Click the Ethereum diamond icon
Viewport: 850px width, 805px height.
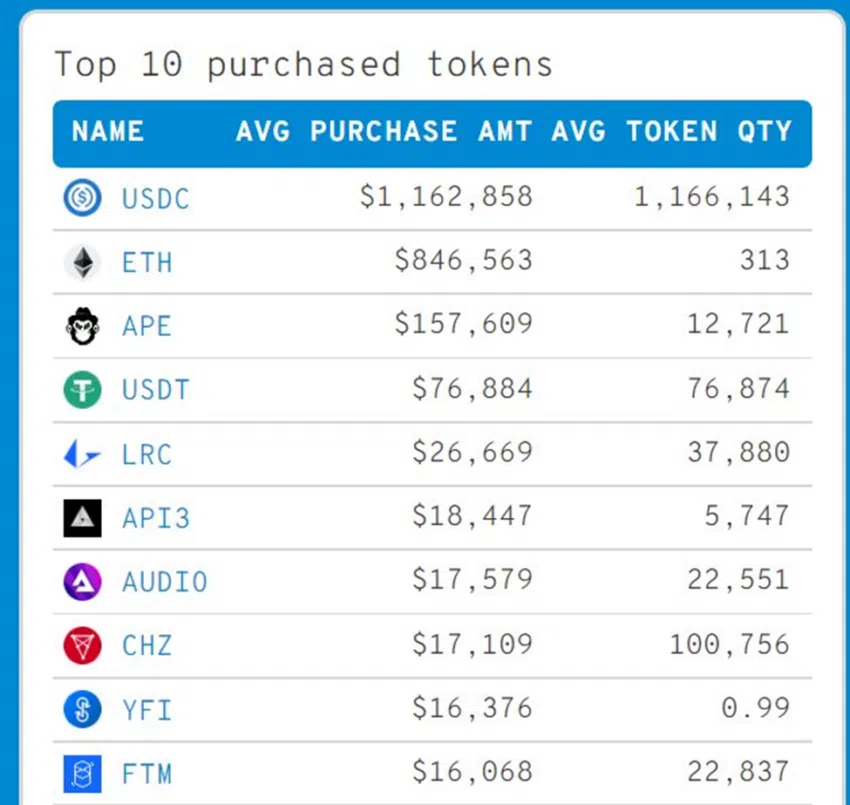coord(82,262)
